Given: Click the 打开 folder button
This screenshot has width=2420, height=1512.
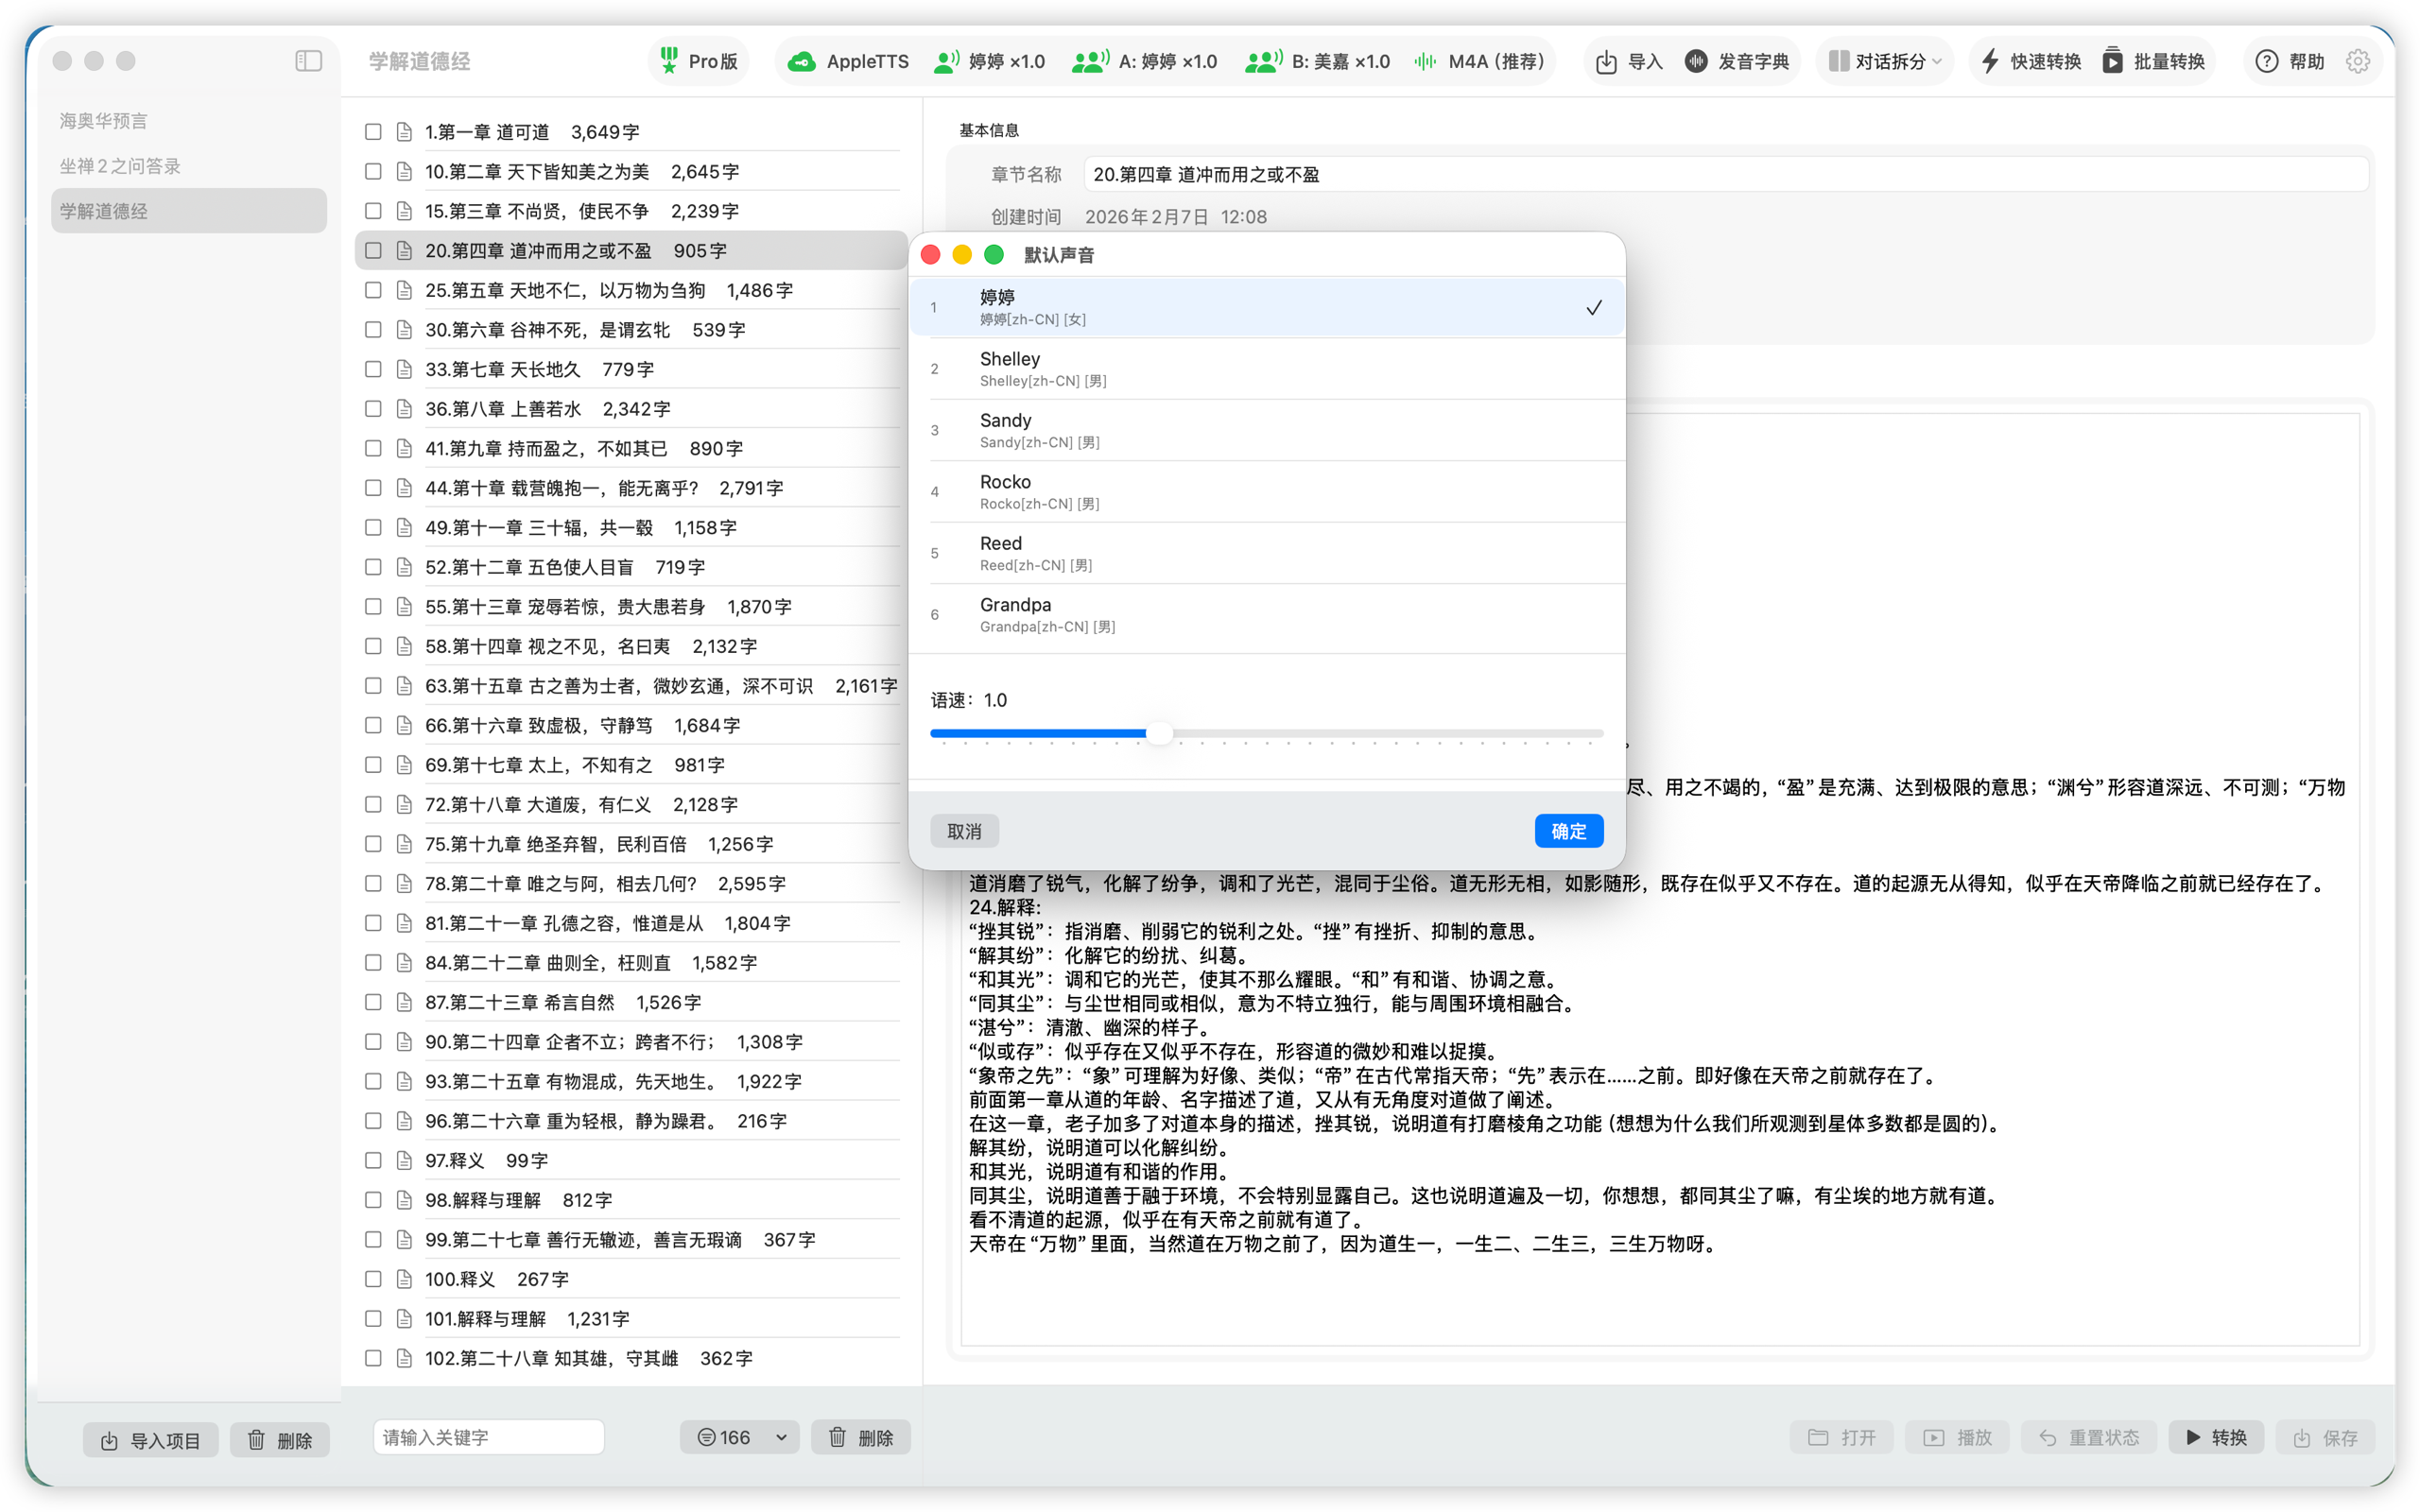Looking at the screenshot, I should tap(1843, 1437).
